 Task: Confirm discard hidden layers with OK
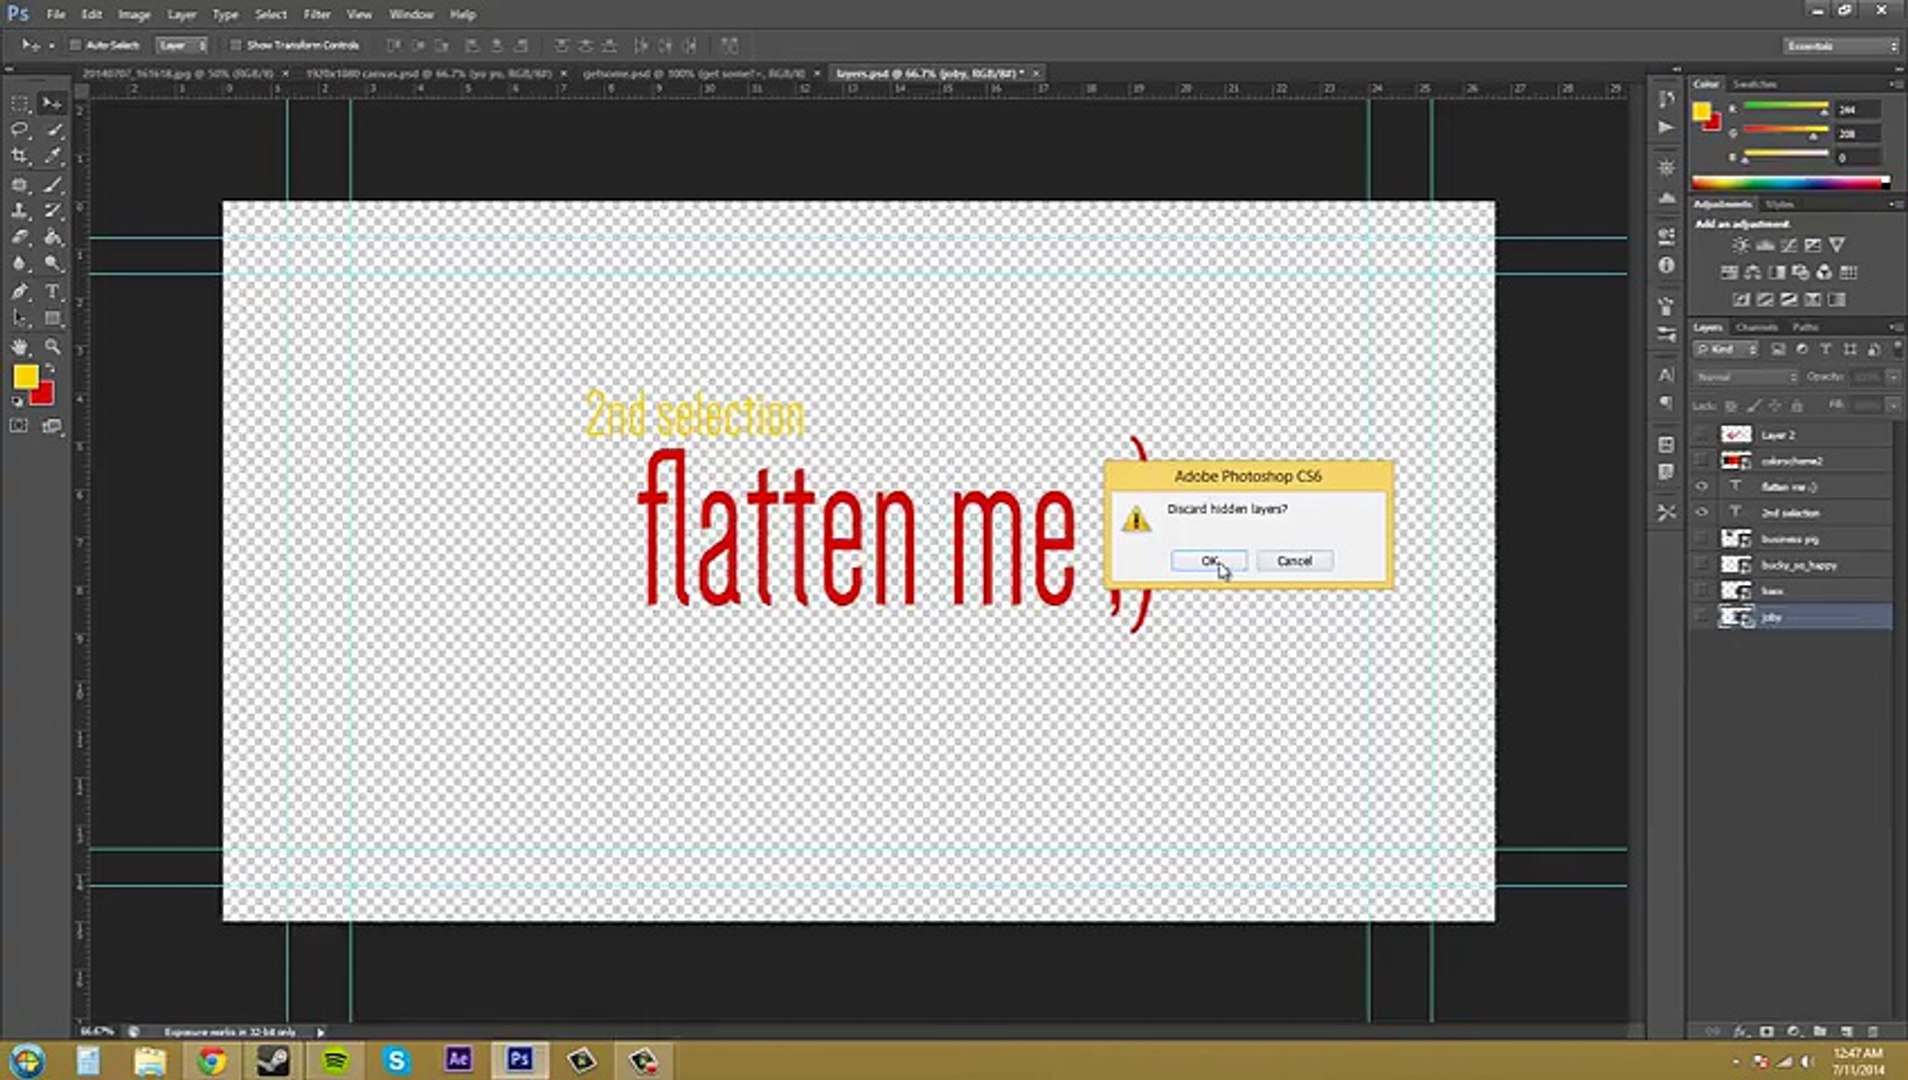pyautogui.click(x=1209, y=561)
